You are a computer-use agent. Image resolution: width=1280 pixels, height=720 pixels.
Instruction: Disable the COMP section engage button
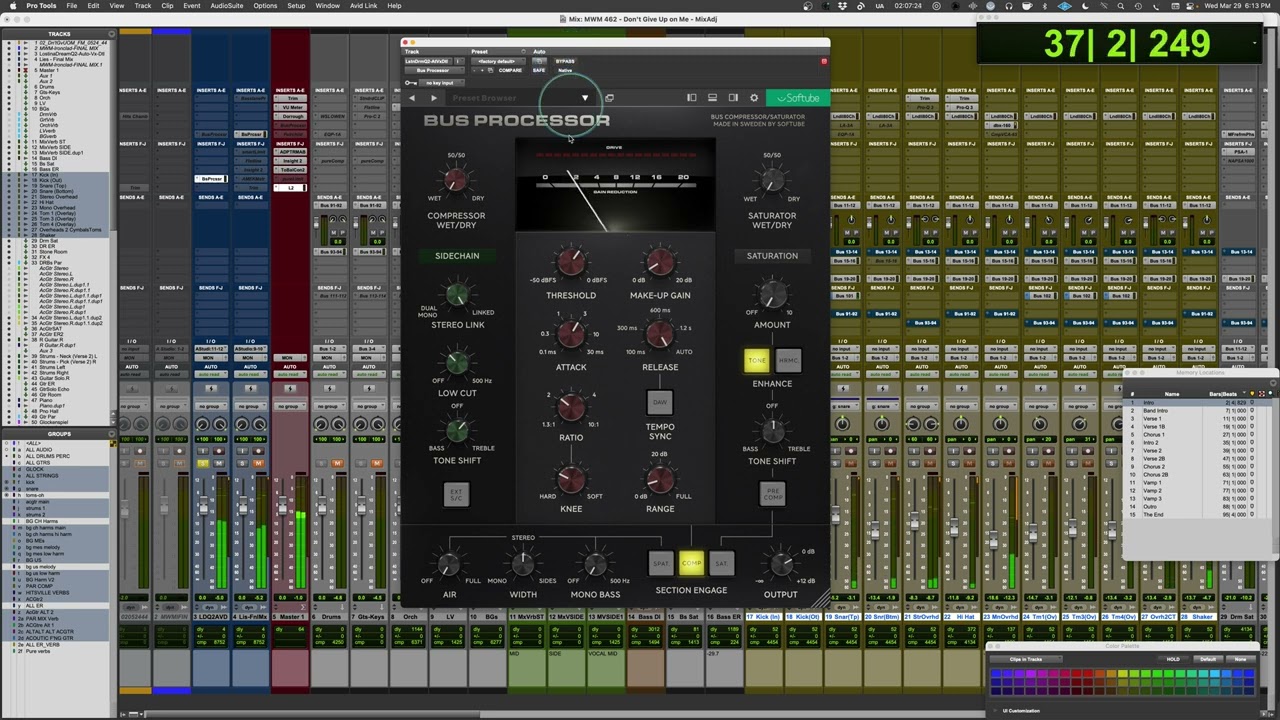[x=691, y=563]
